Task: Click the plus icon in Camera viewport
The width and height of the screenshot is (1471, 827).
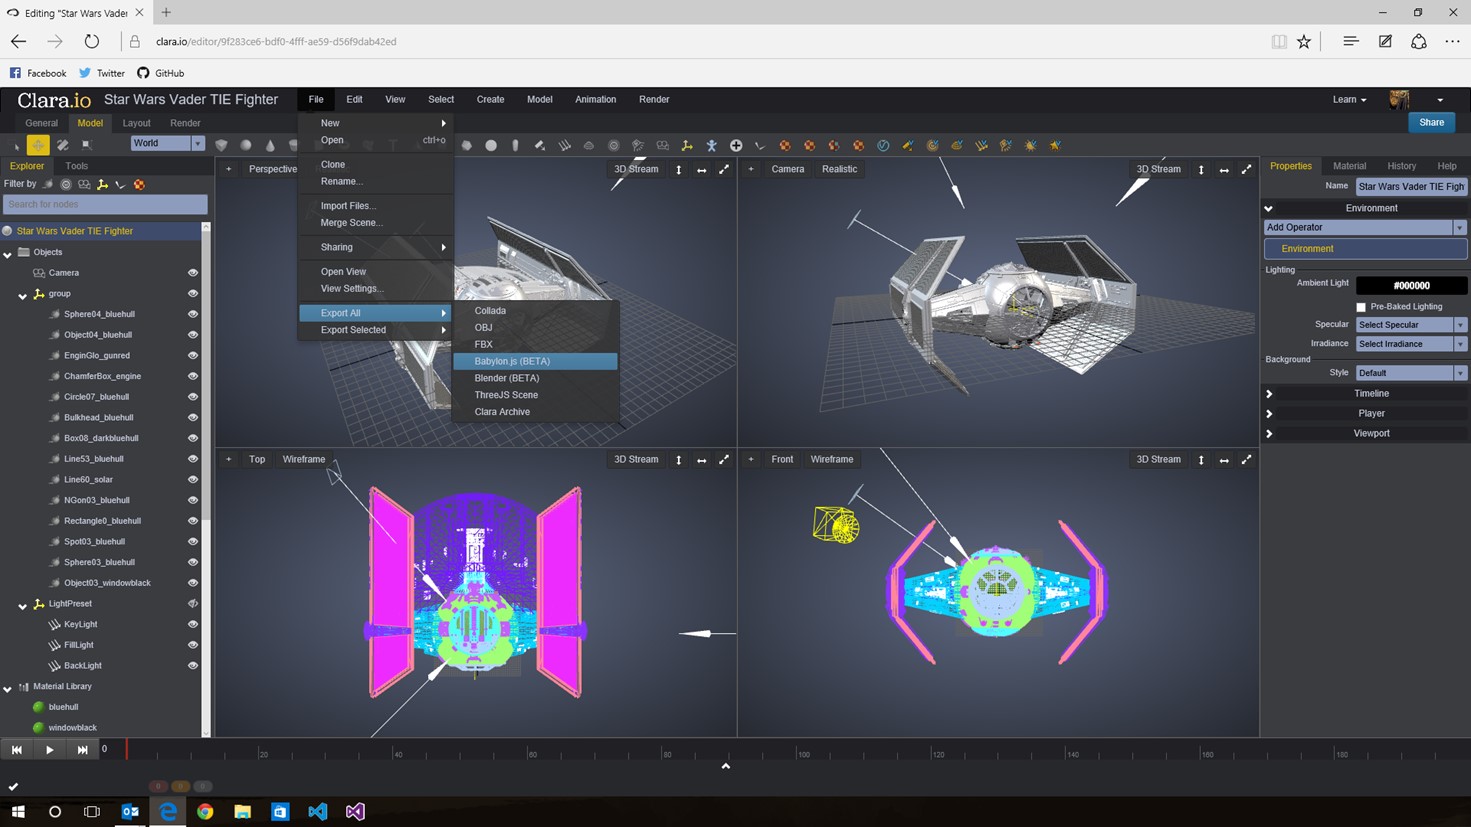Action: pos(751,169)
